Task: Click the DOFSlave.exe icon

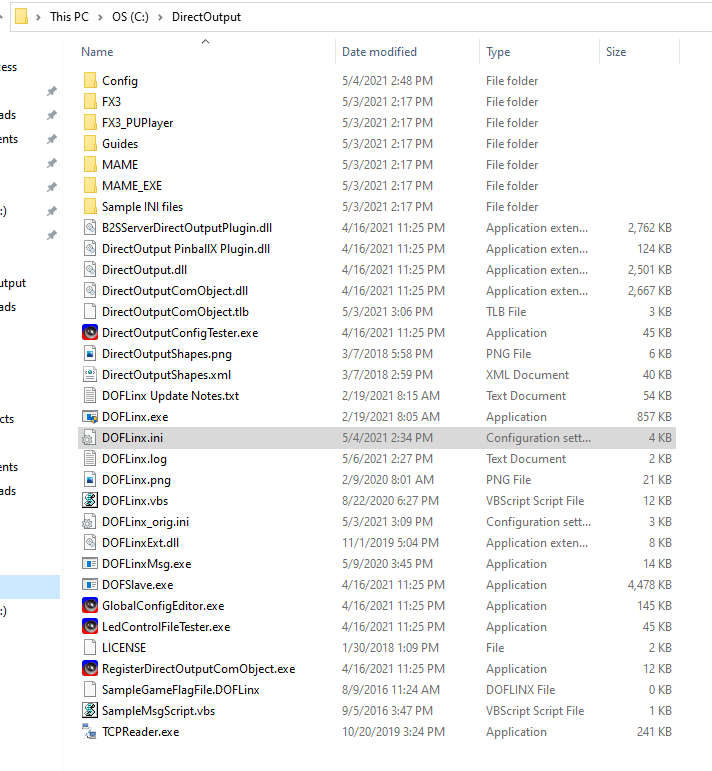Action: point(90,585)
